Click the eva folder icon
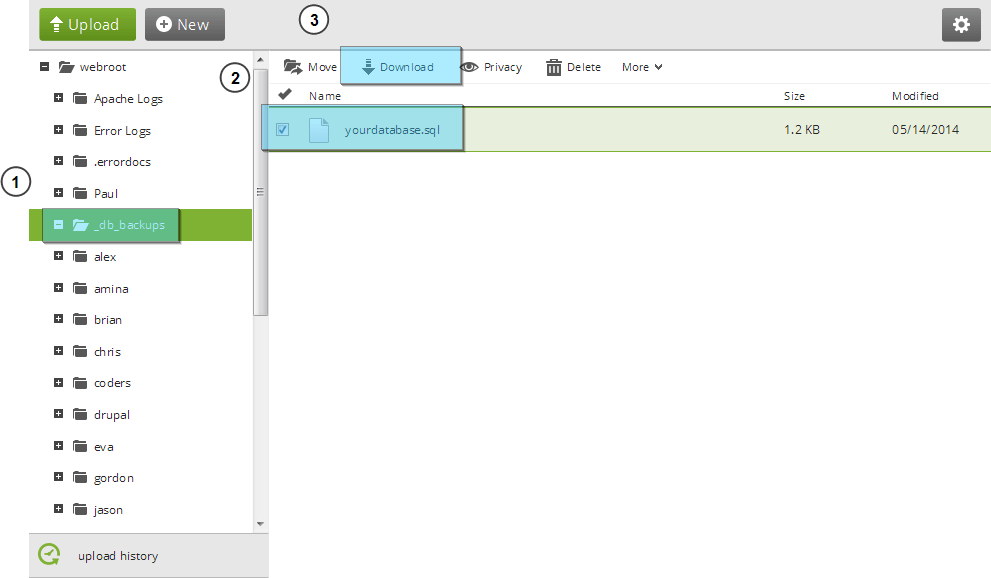This screenshot has height=578, width=991. click(x=80, y=446)
